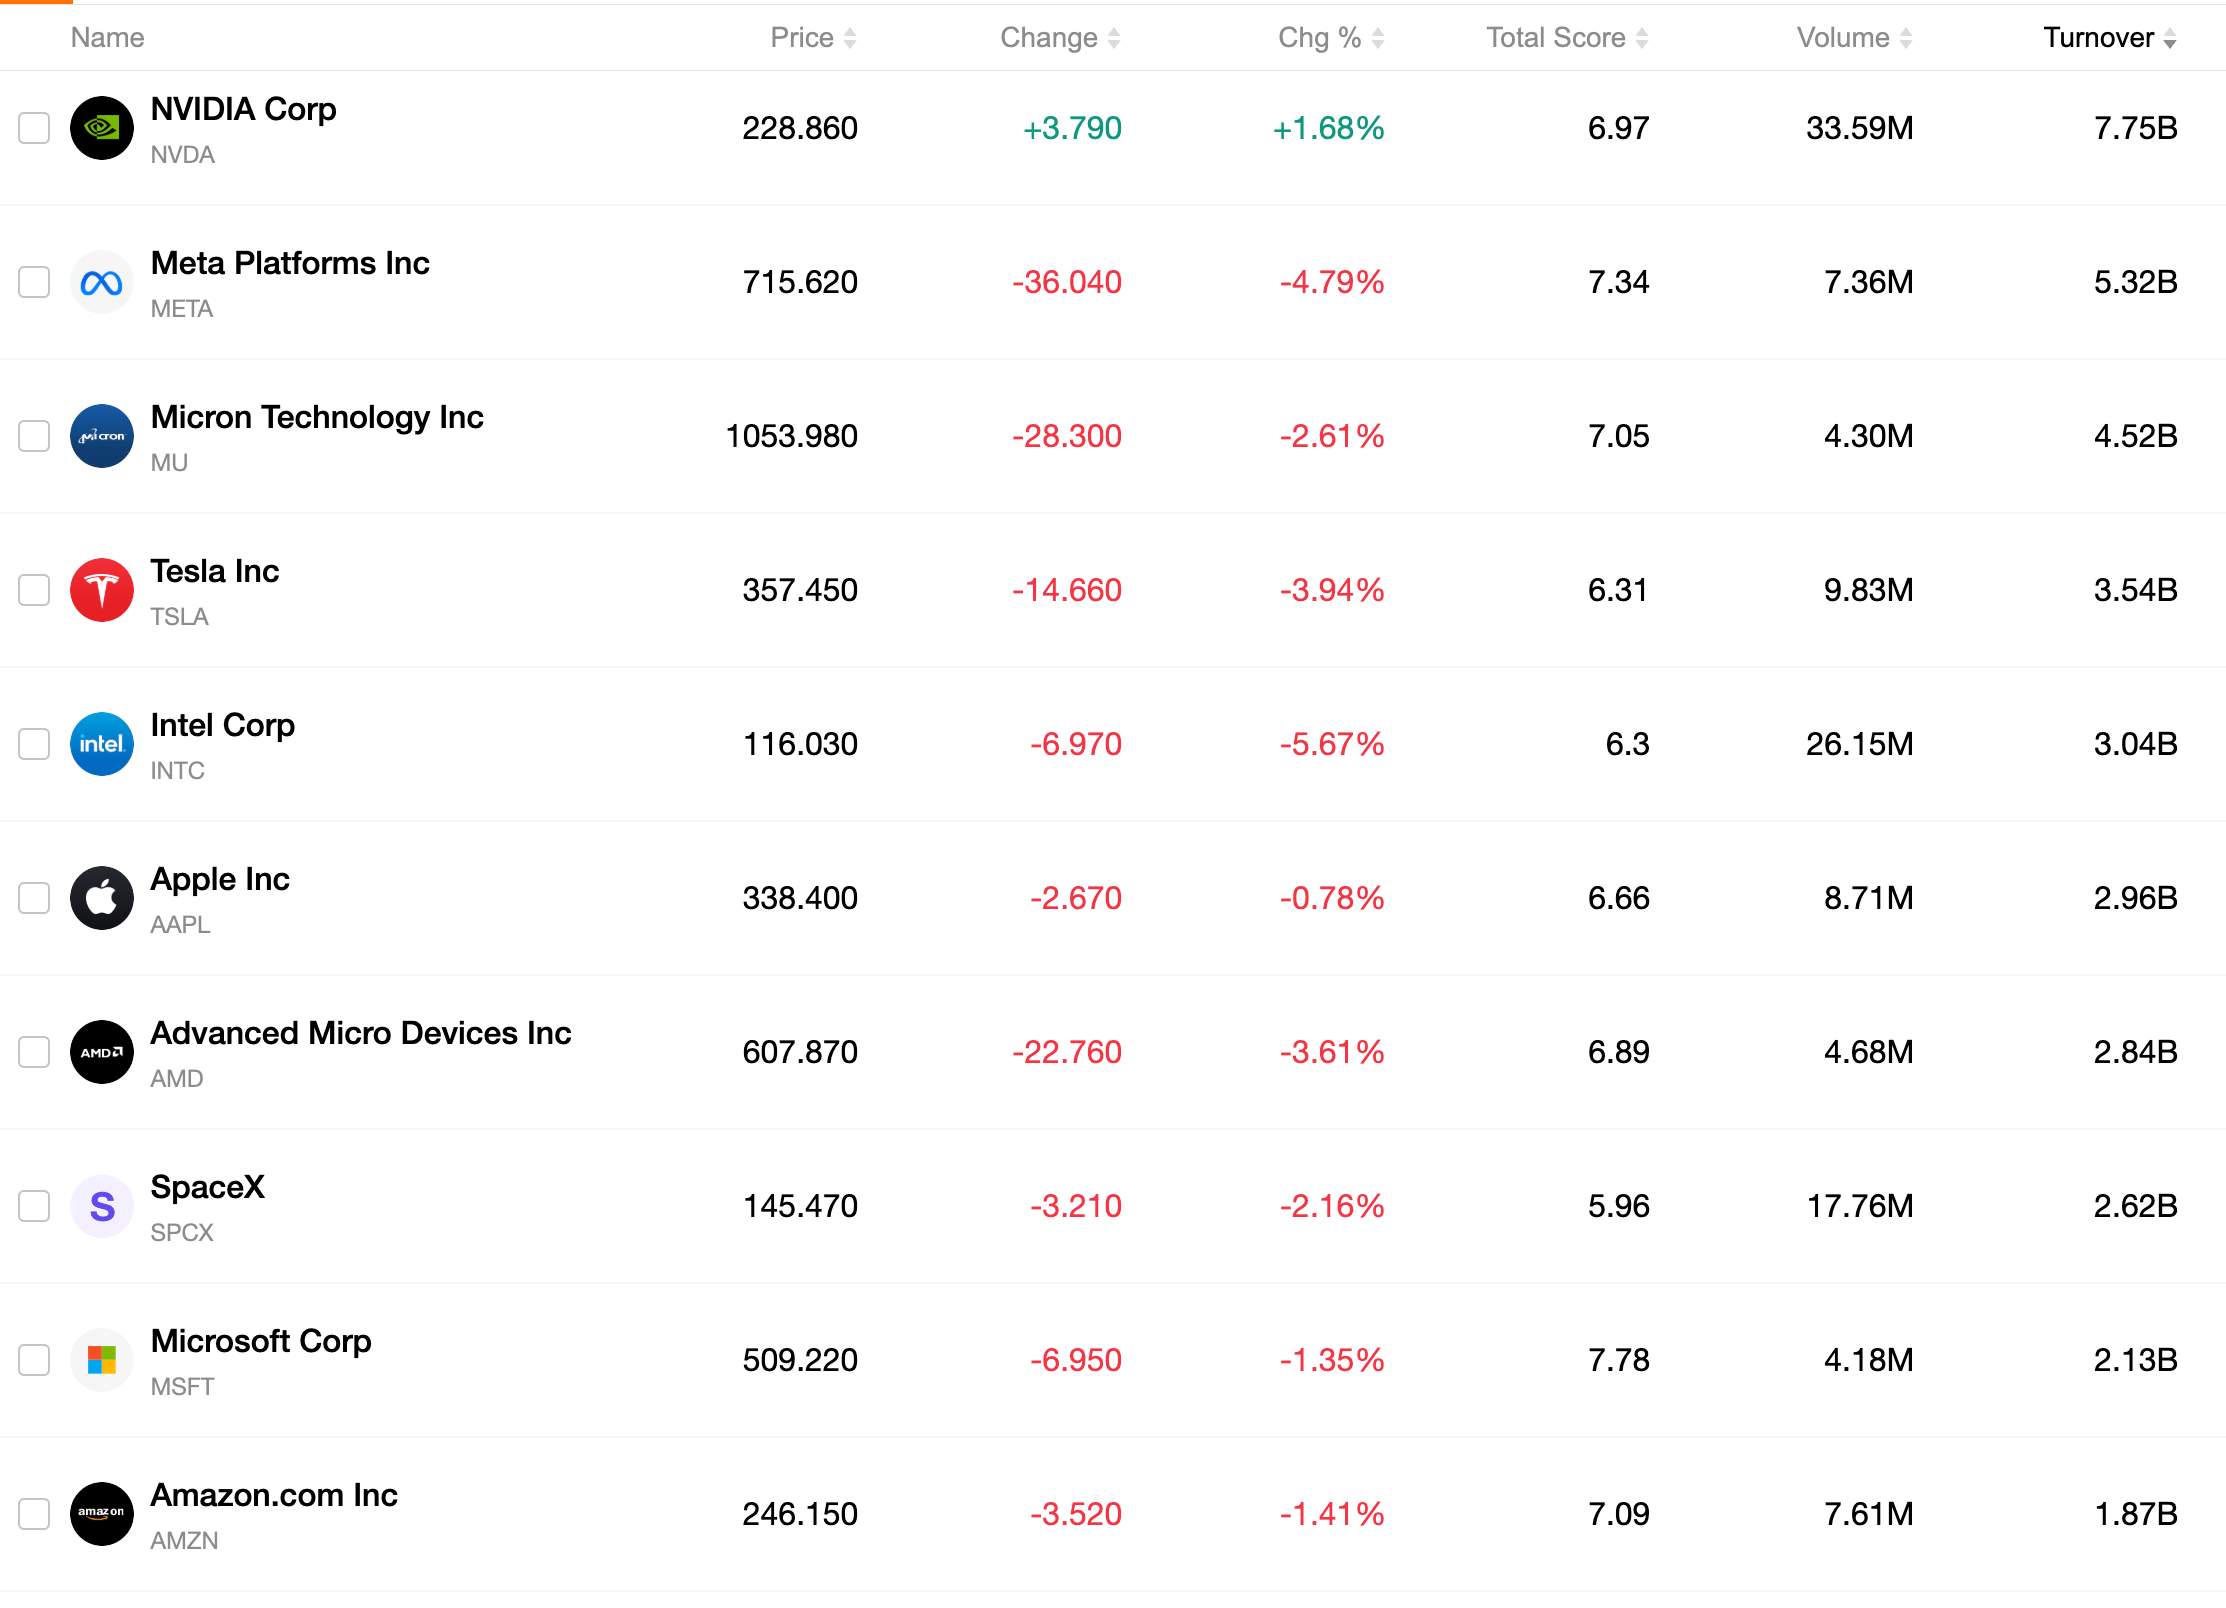The width and height of the screenshot is (2226, 1608).
Task: Select the MU ticker symbol
Action: (169, 463)
